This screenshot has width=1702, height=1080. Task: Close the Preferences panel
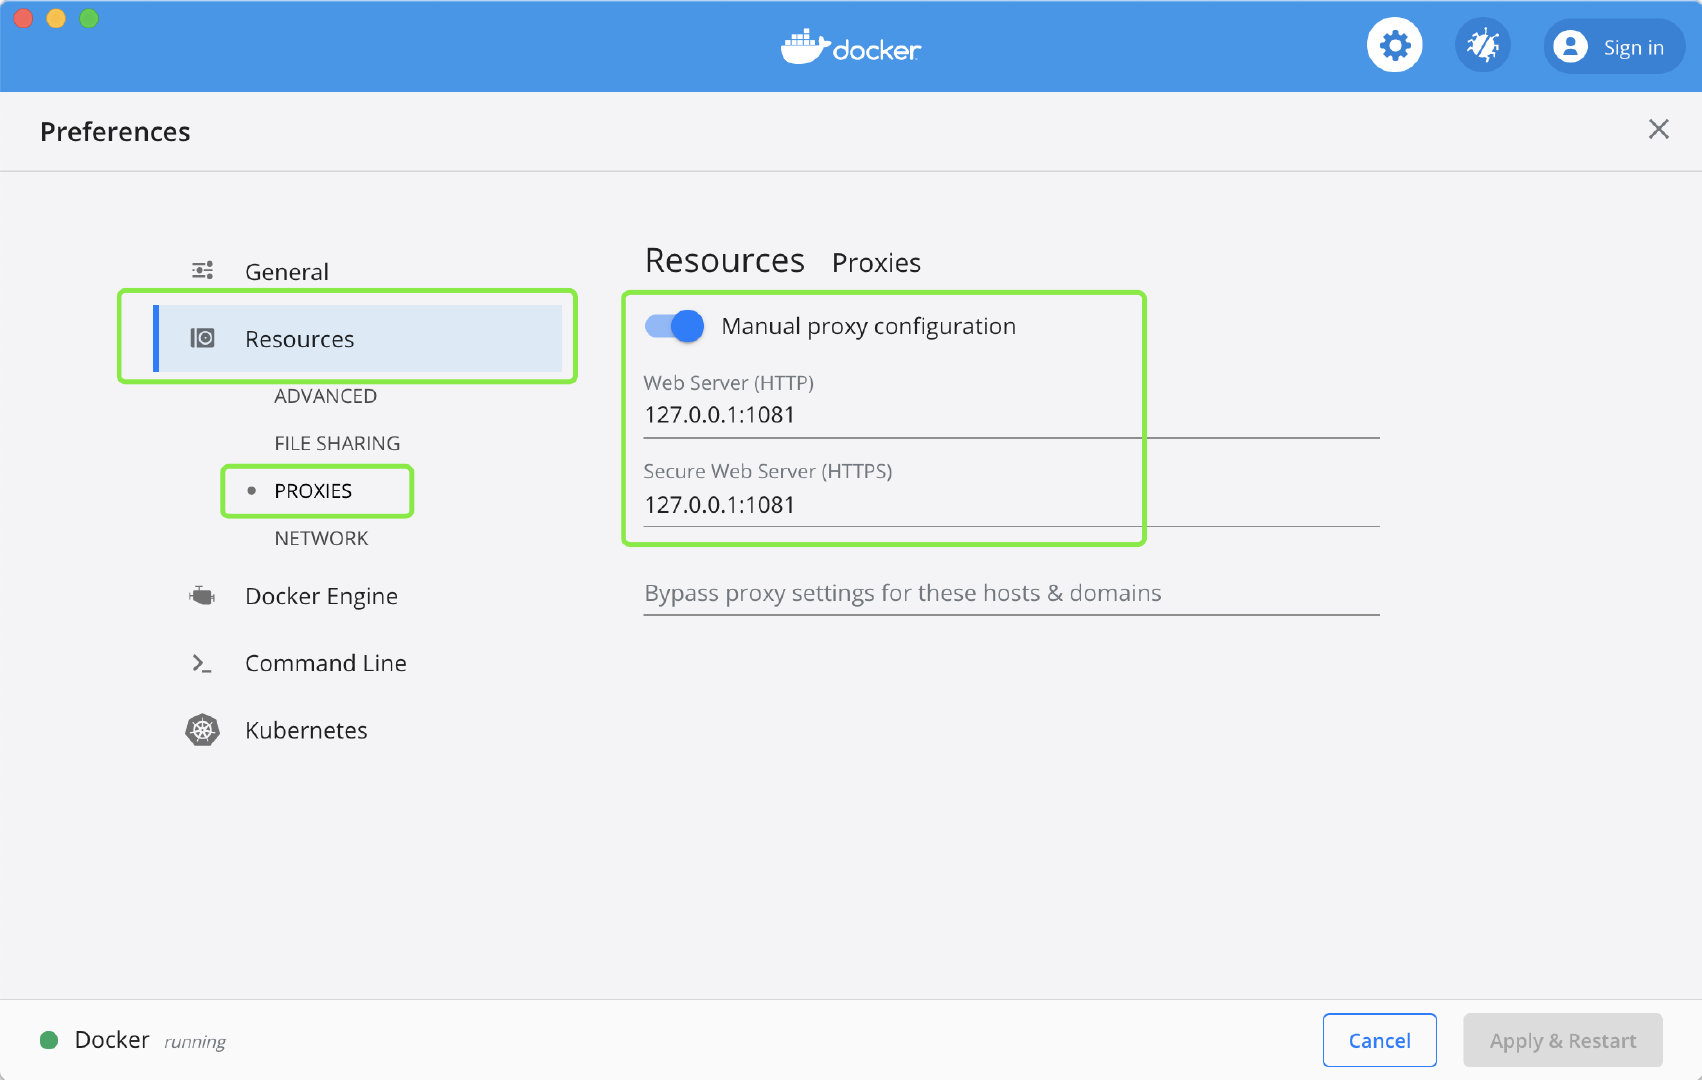(x=1658, y=129)
